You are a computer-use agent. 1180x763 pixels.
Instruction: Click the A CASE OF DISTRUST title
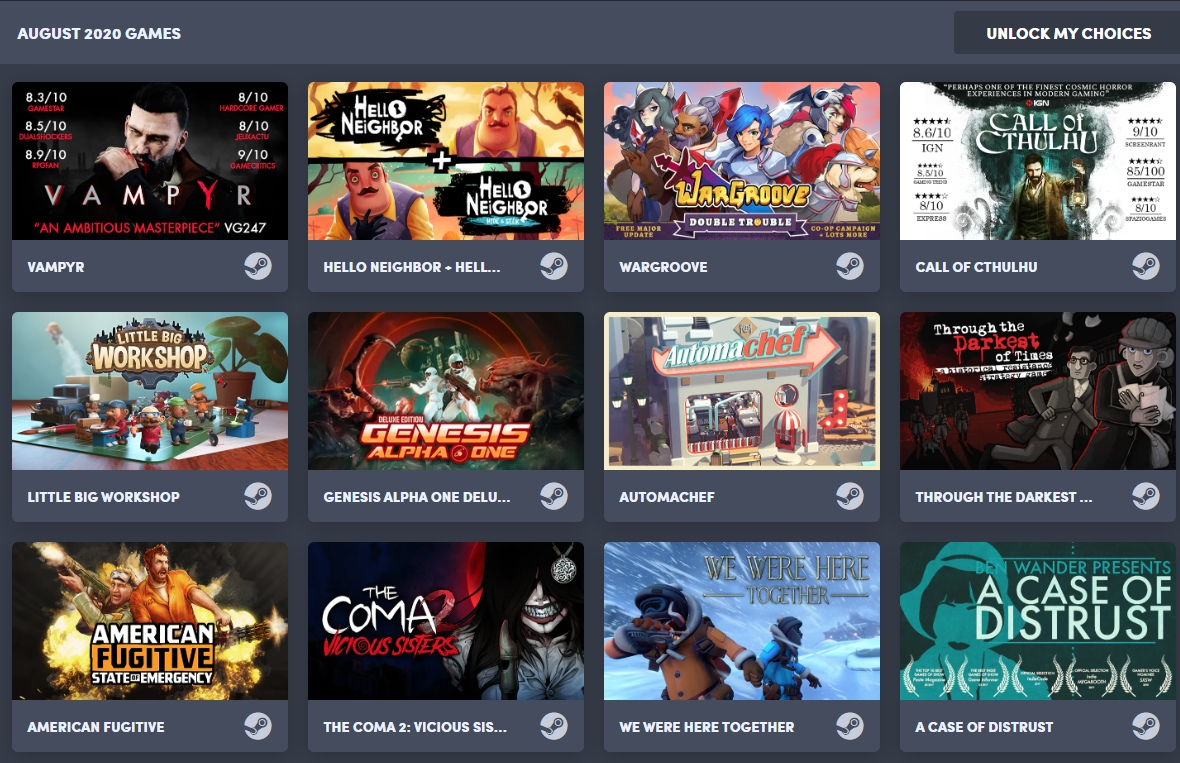click(984, 728)
